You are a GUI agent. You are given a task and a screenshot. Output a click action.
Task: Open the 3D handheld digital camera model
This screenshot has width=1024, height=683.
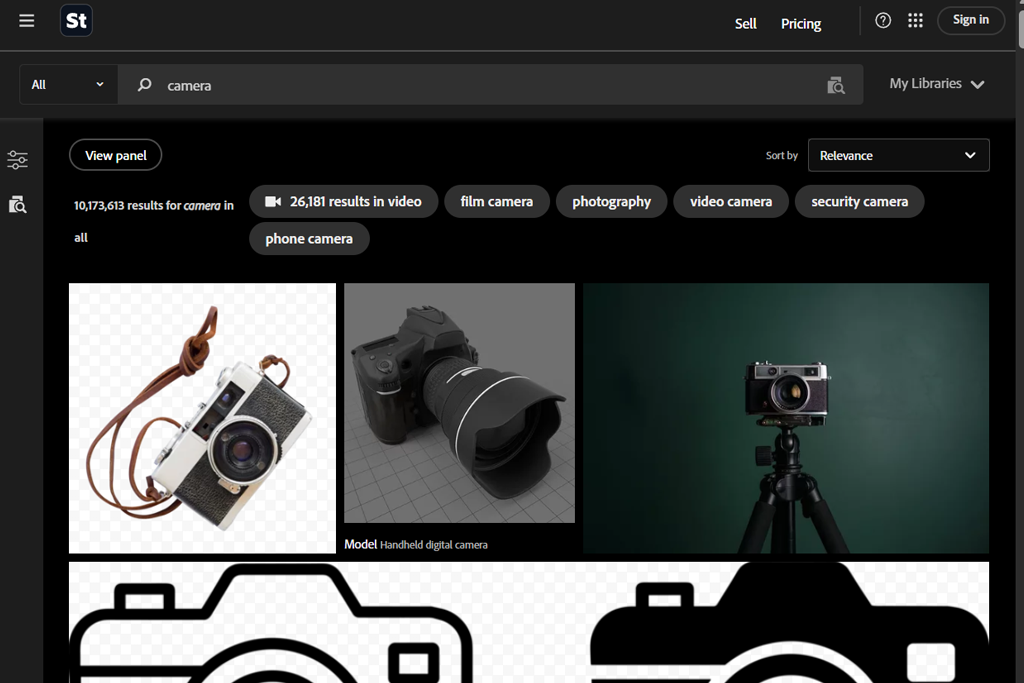click(x=460, y=403)
